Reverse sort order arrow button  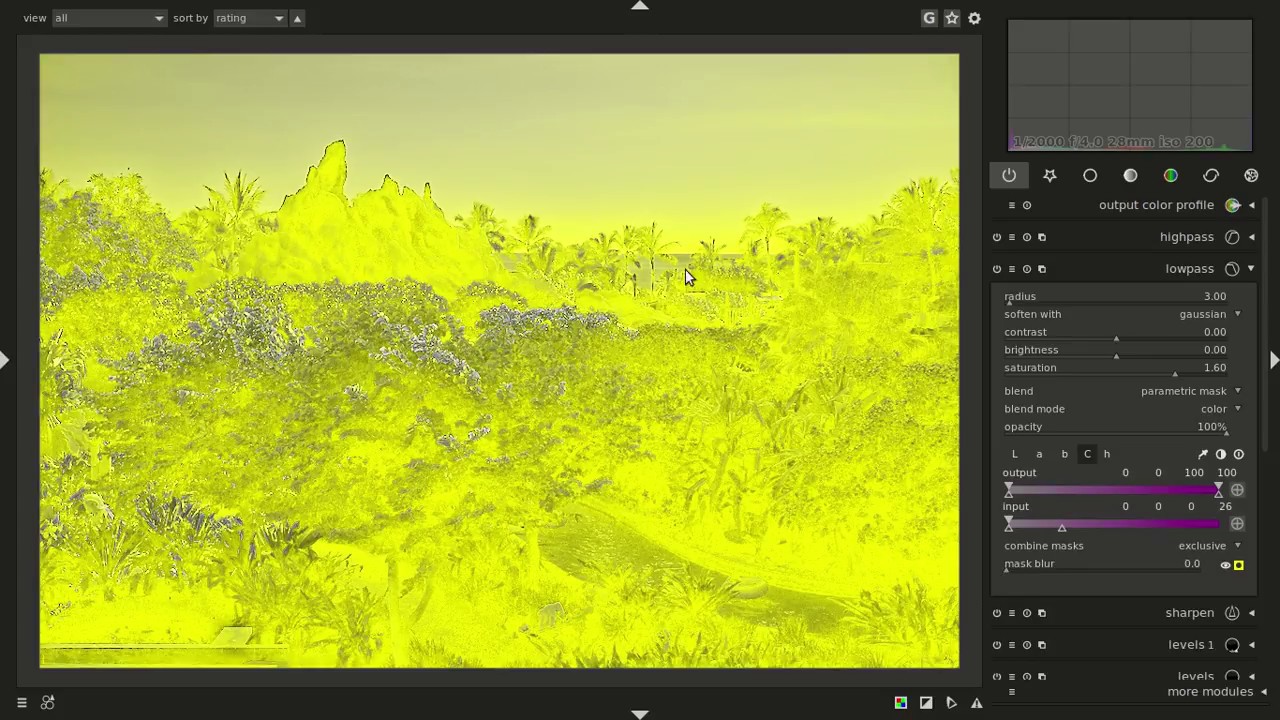point(297,18)
